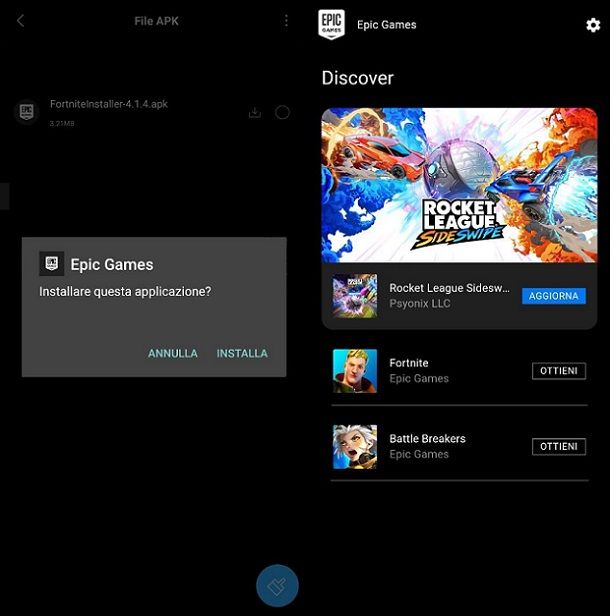Screen dimensions: 610x616
Task: Open settings with the gear icon
Action: tap(593, 25)
